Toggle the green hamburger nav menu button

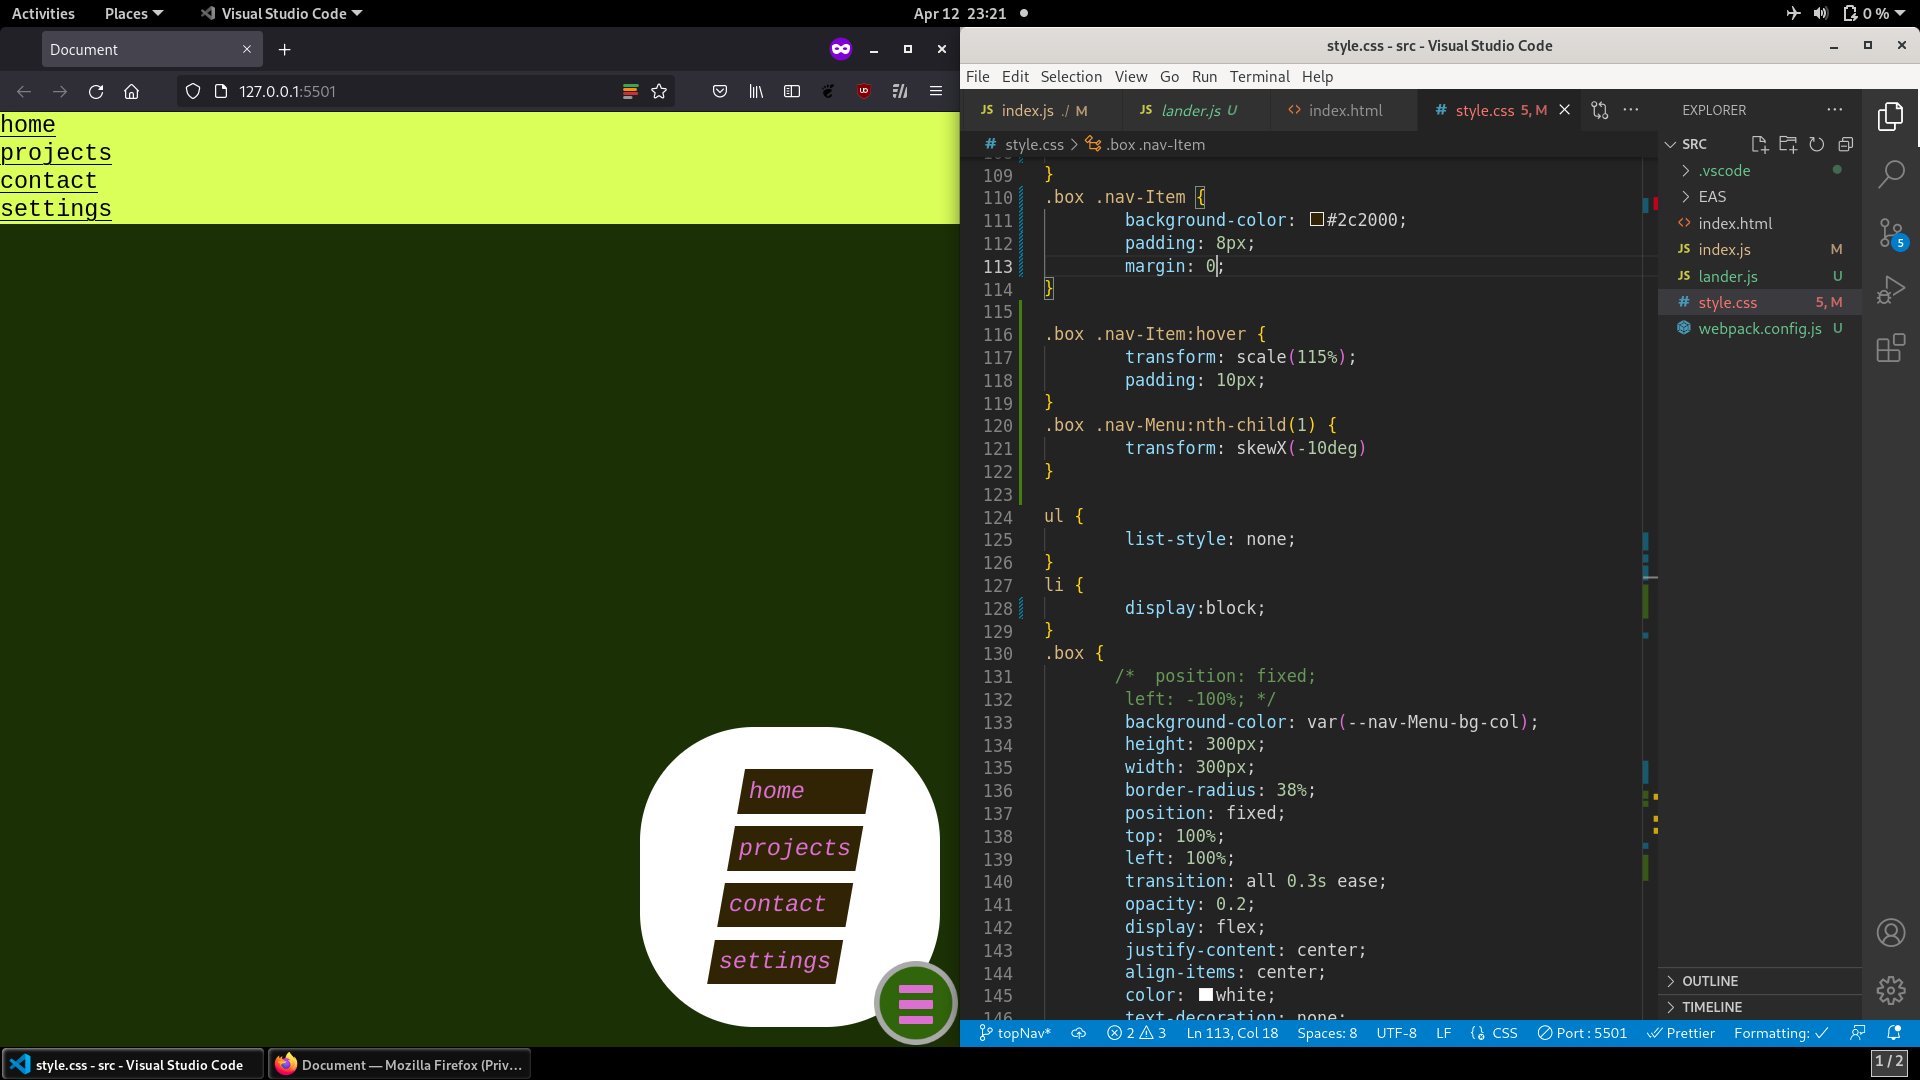915,1003
